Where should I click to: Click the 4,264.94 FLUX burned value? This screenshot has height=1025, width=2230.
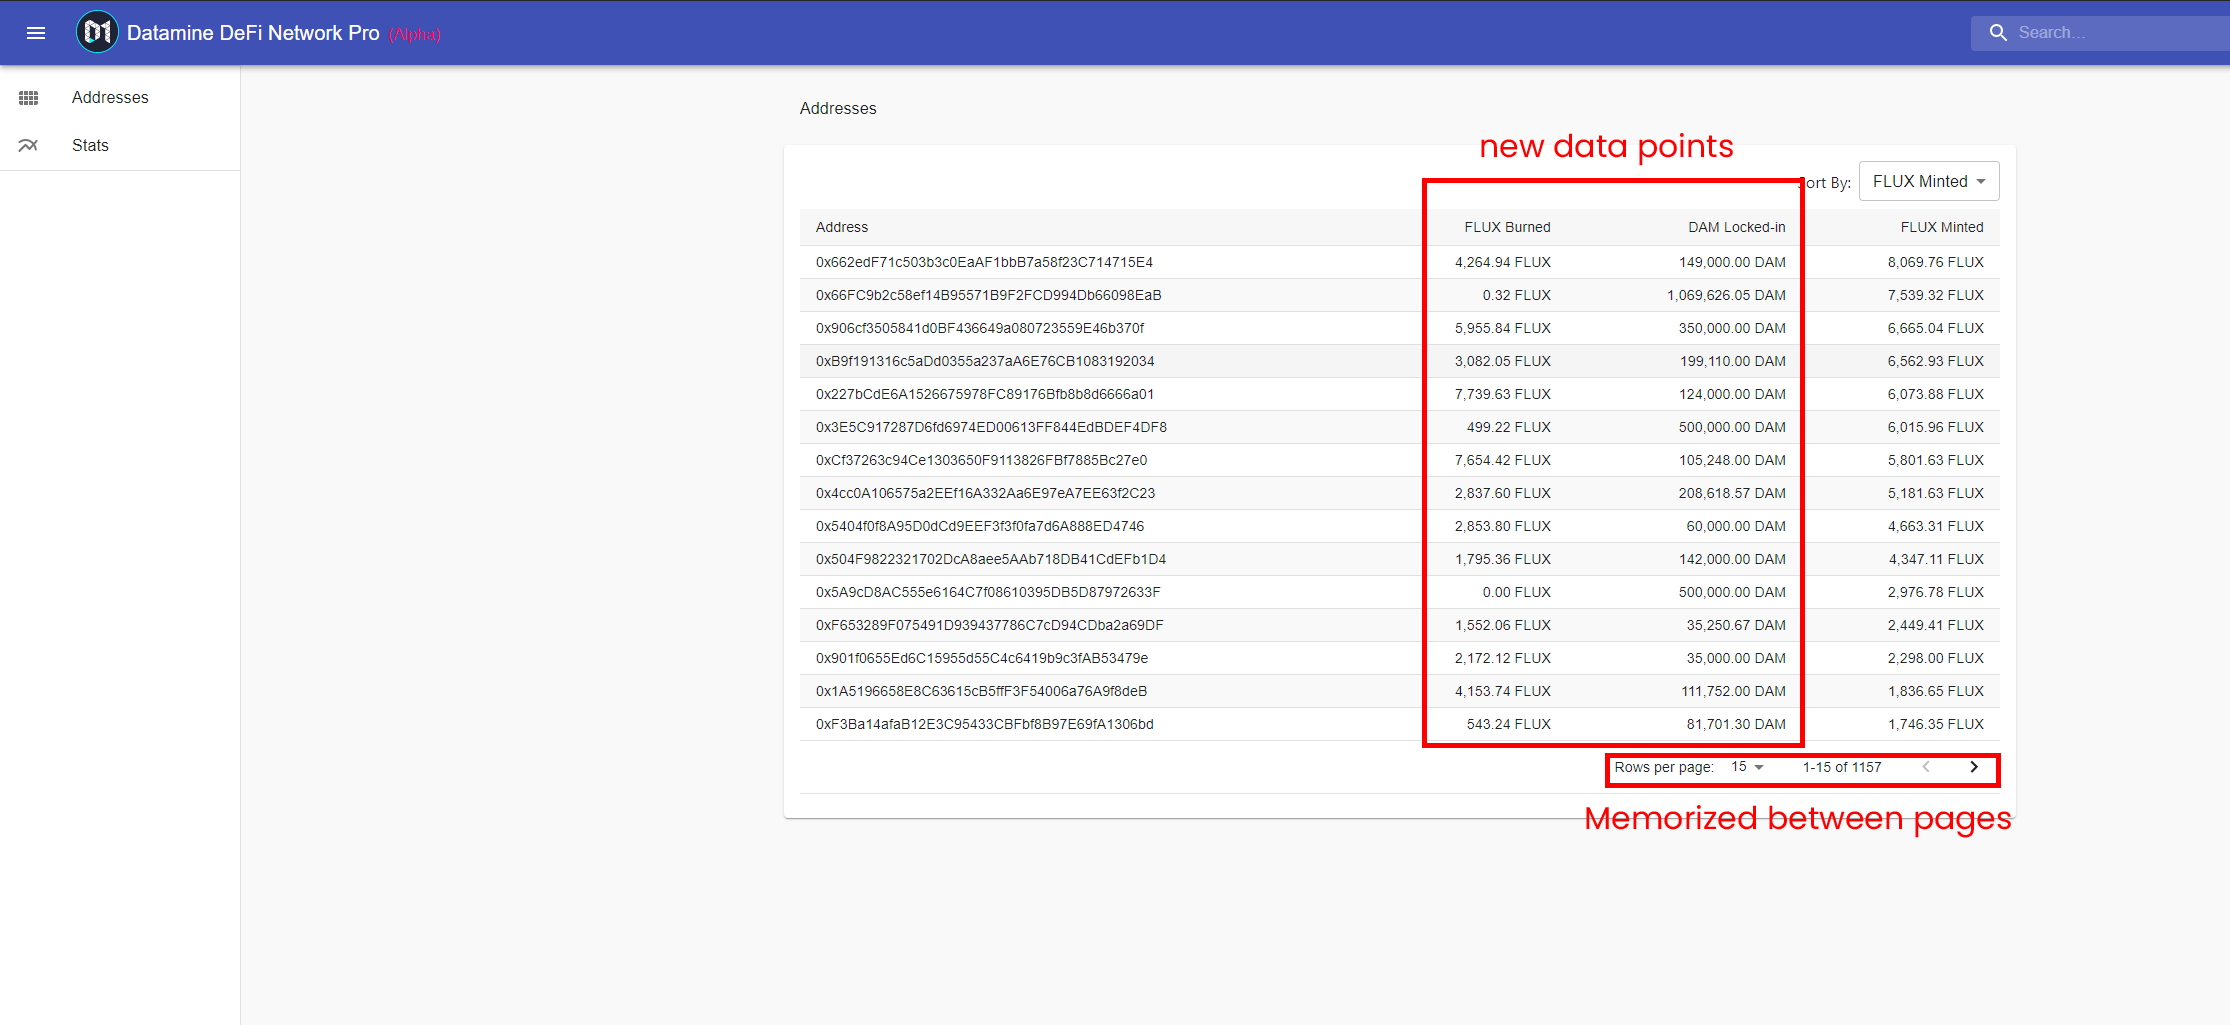1503,262
